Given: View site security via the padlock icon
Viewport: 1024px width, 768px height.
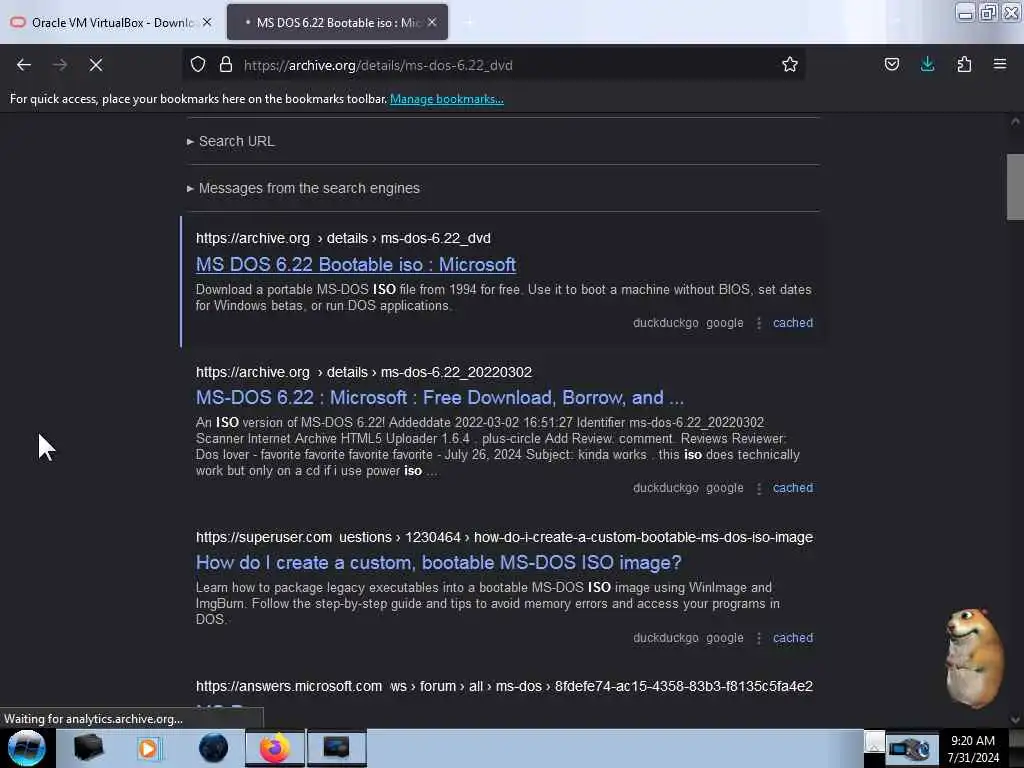Looking at the screenshot, I should click(226, 64).
